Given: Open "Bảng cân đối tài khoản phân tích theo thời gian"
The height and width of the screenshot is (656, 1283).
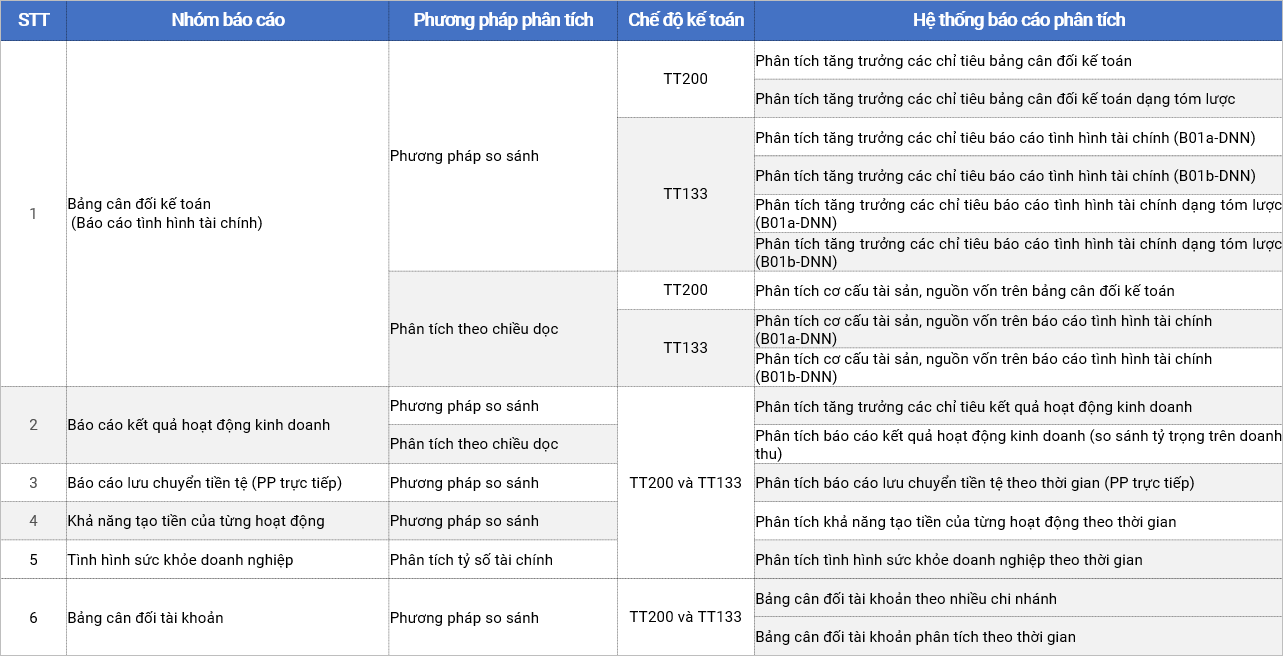Looking at the screenshot, I should pos(915,637).
